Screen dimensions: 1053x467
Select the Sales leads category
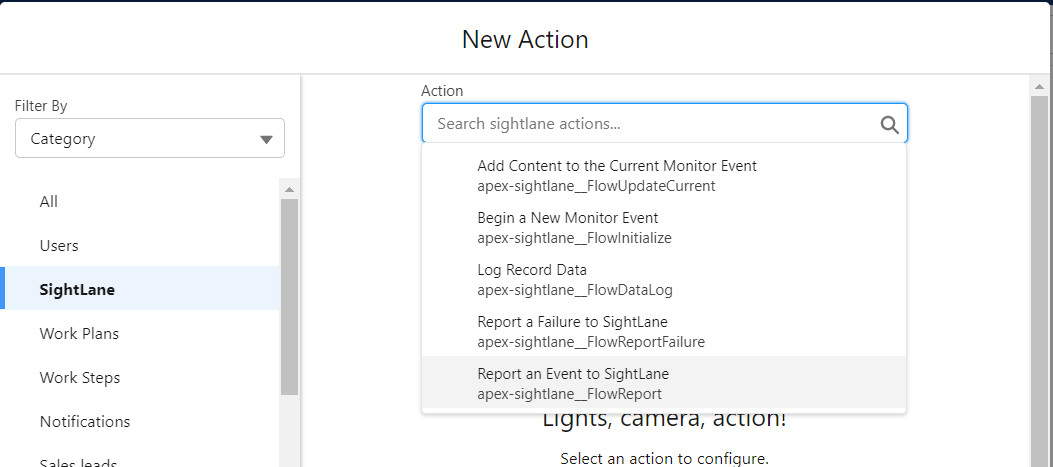[x=79, y=461]
